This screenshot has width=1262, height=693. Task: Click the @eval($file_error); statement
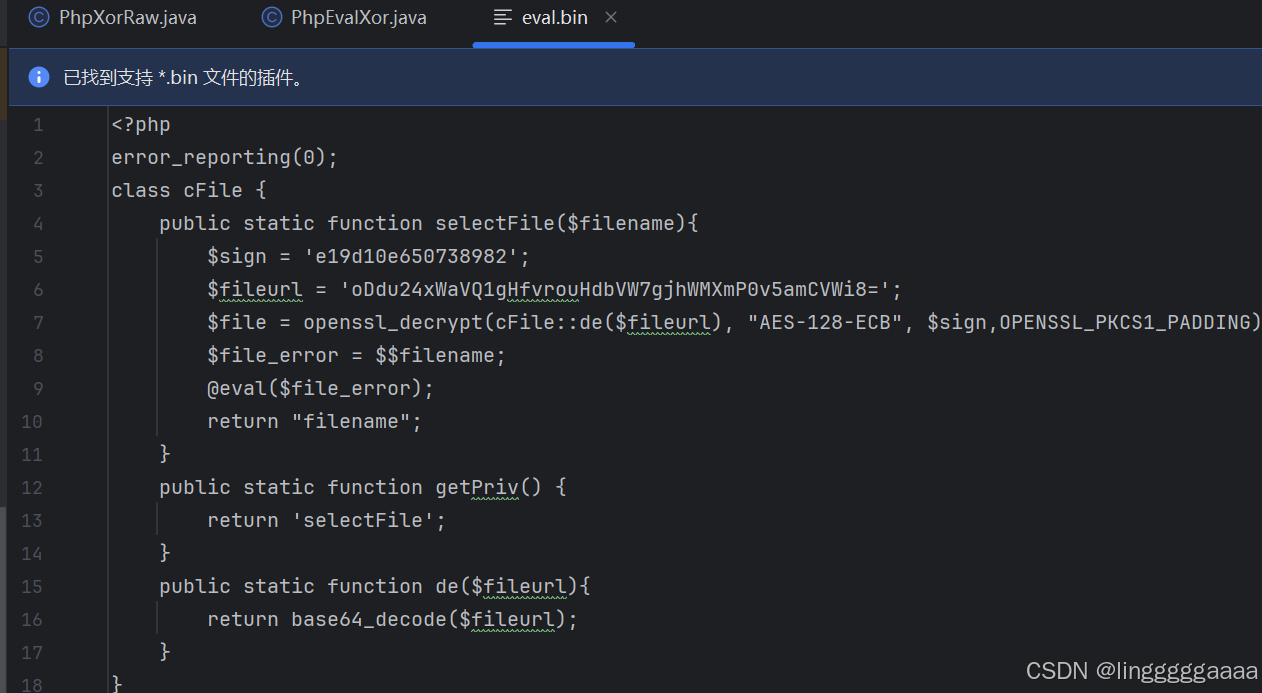pyautogui.click(x=321, y=389)
